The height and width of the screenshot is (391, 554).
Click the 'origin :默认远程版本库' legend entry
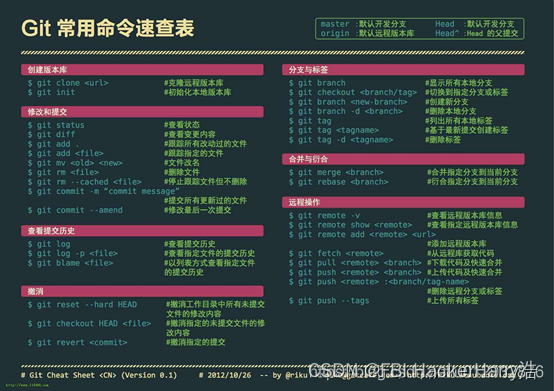tap(367, 33)
